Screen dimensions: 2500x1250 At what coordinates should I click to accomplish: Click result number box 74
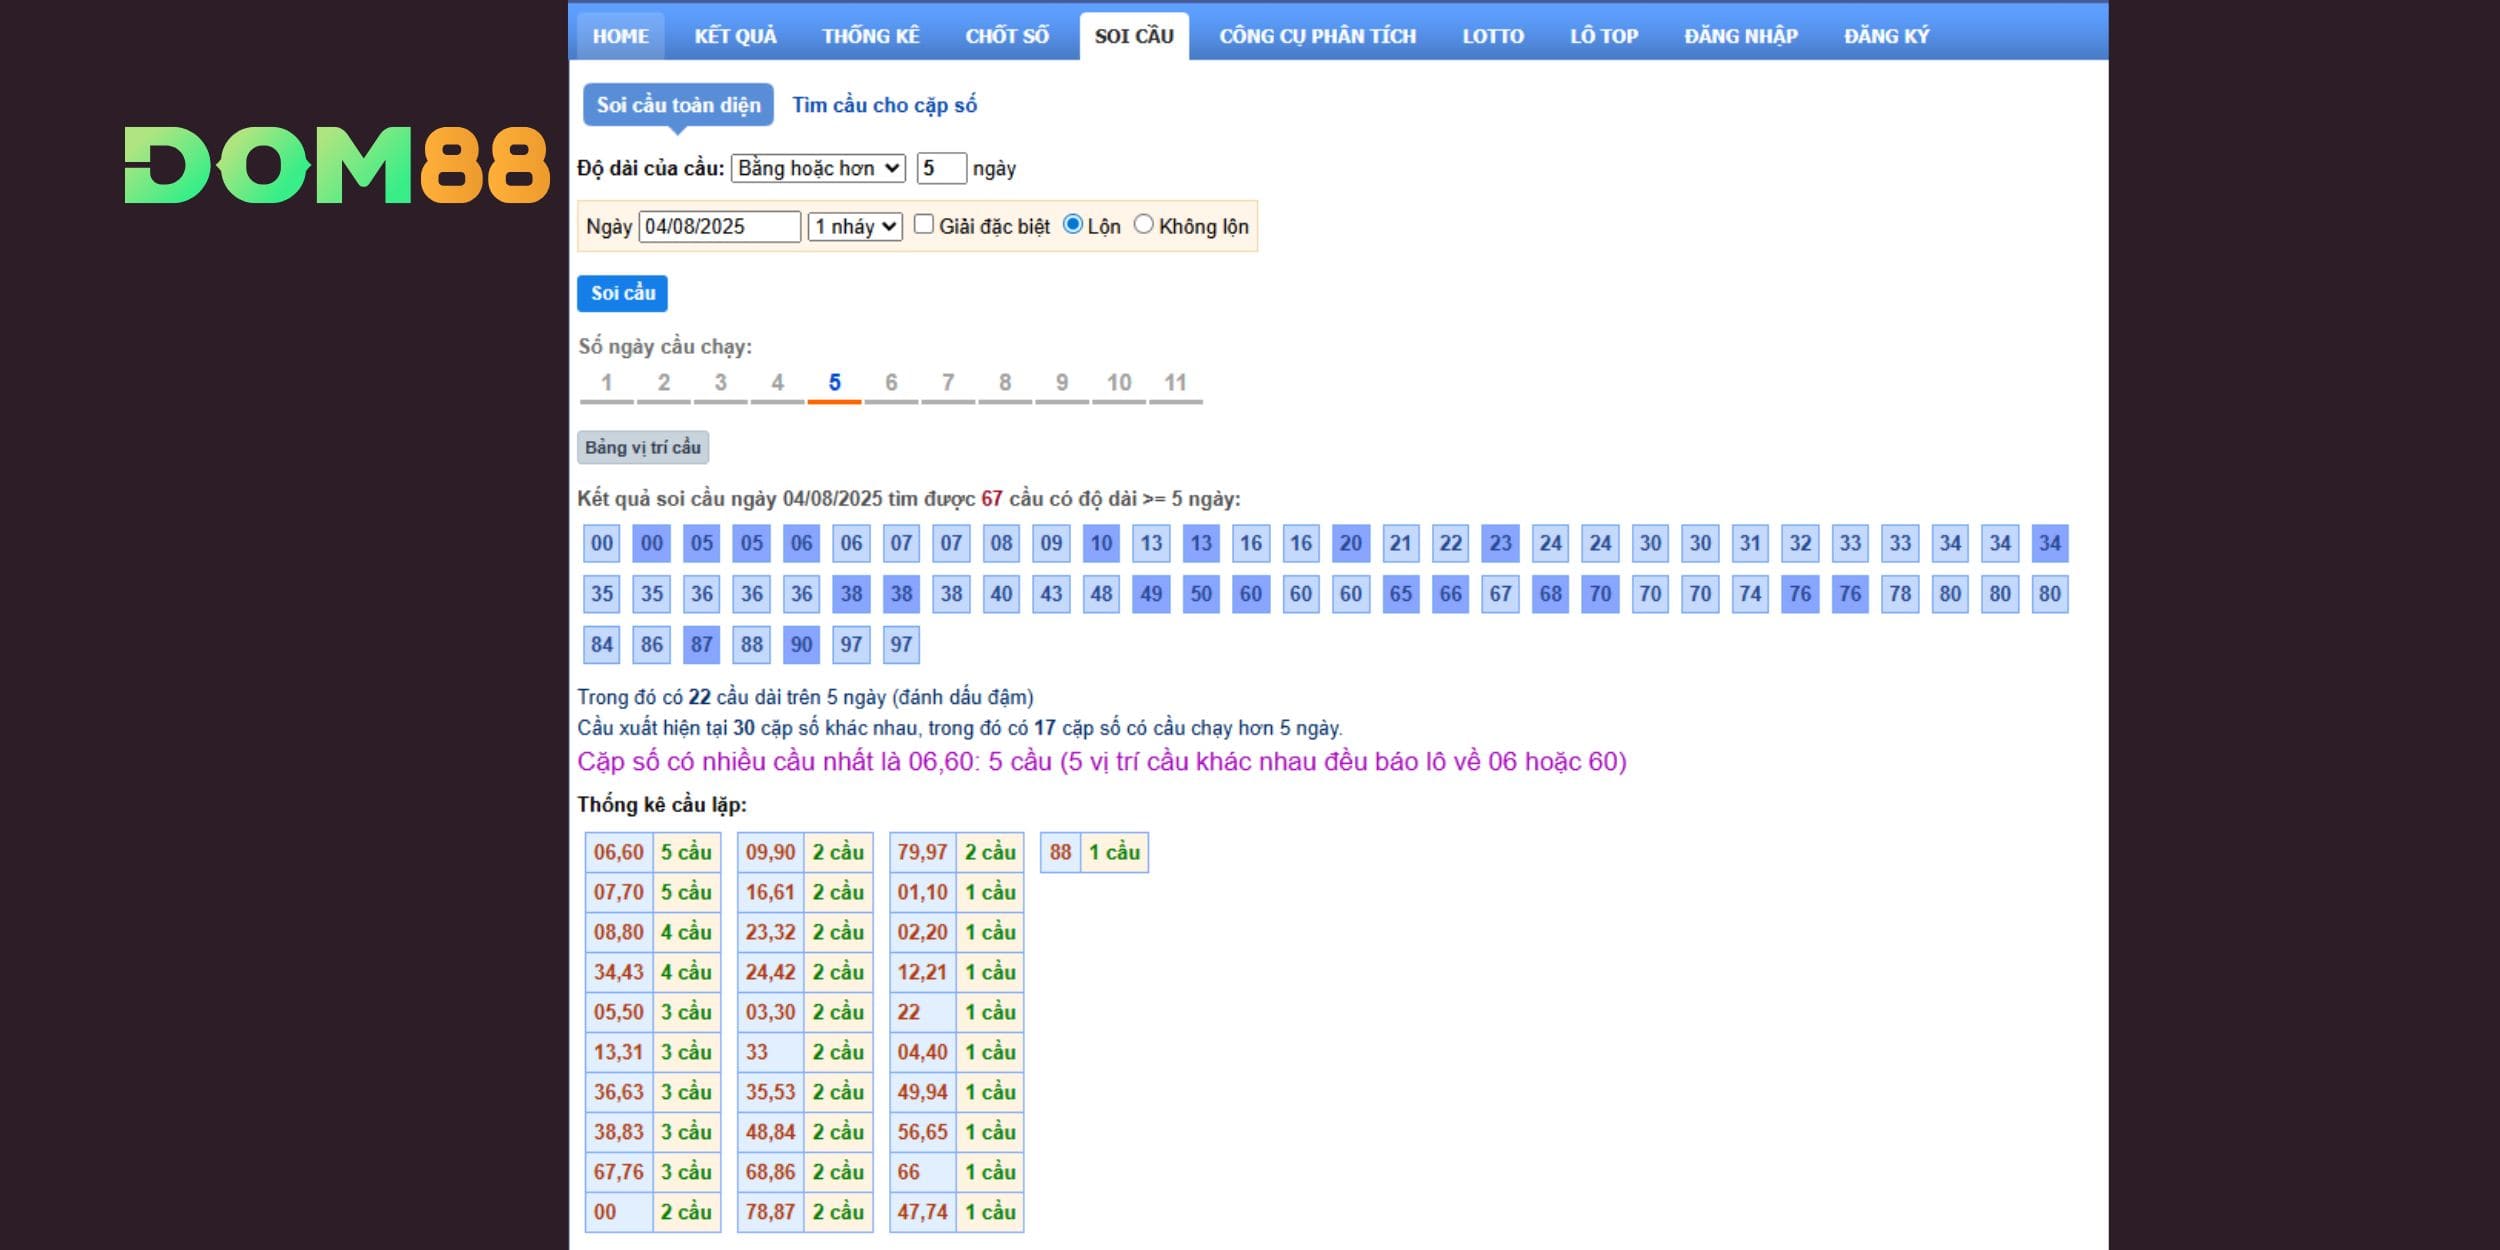(x=1750, y=594)
